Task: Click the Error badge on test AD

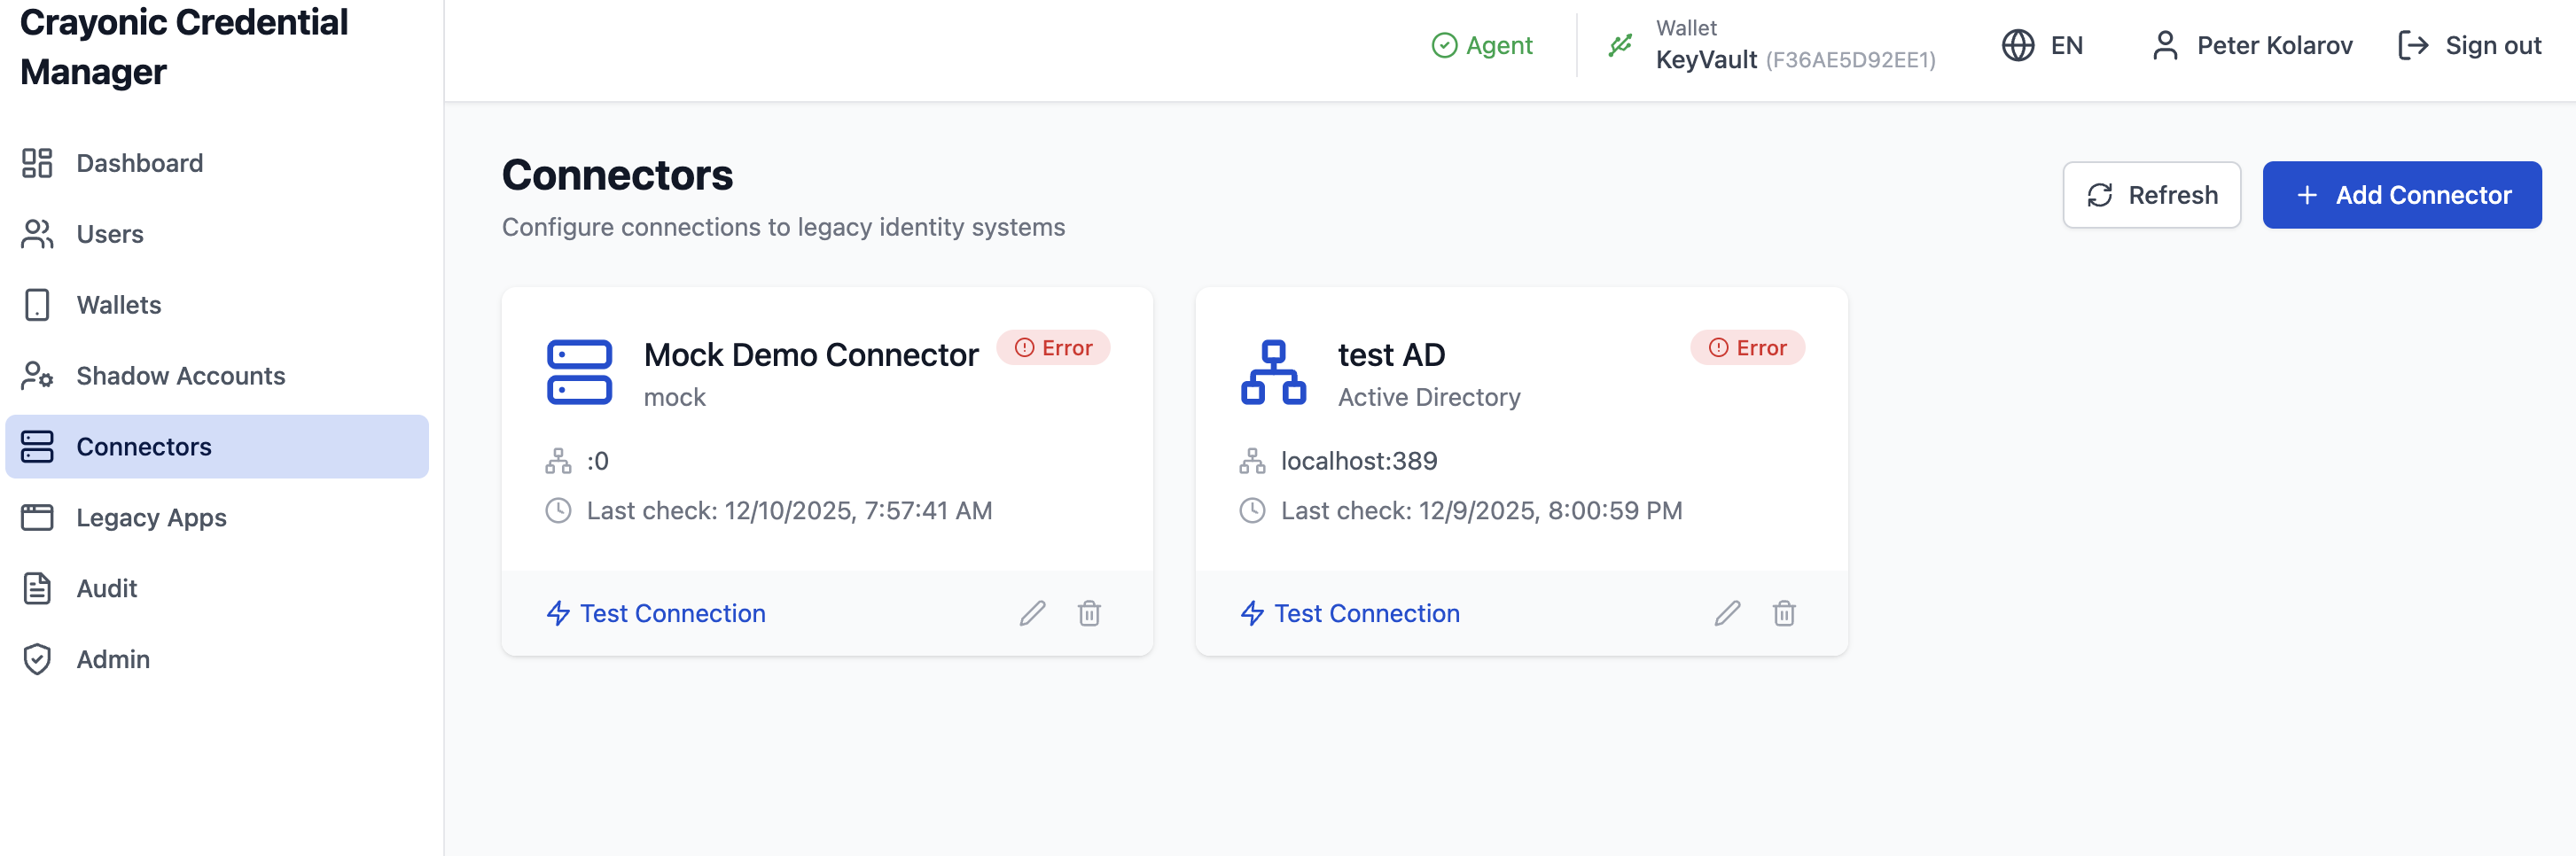Action: click(x=1747, y=348)
